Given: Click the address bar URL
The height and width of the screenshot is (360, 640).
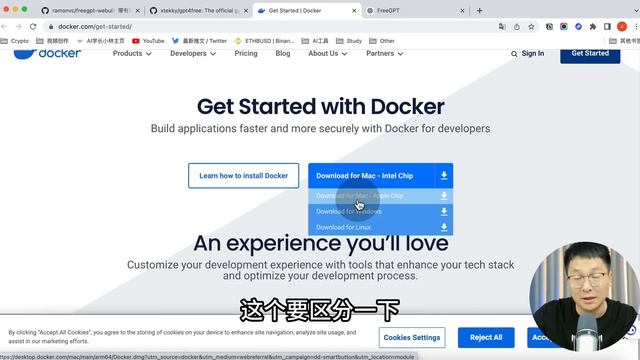Looking at the screenshot, I should [x=95, y=27].
